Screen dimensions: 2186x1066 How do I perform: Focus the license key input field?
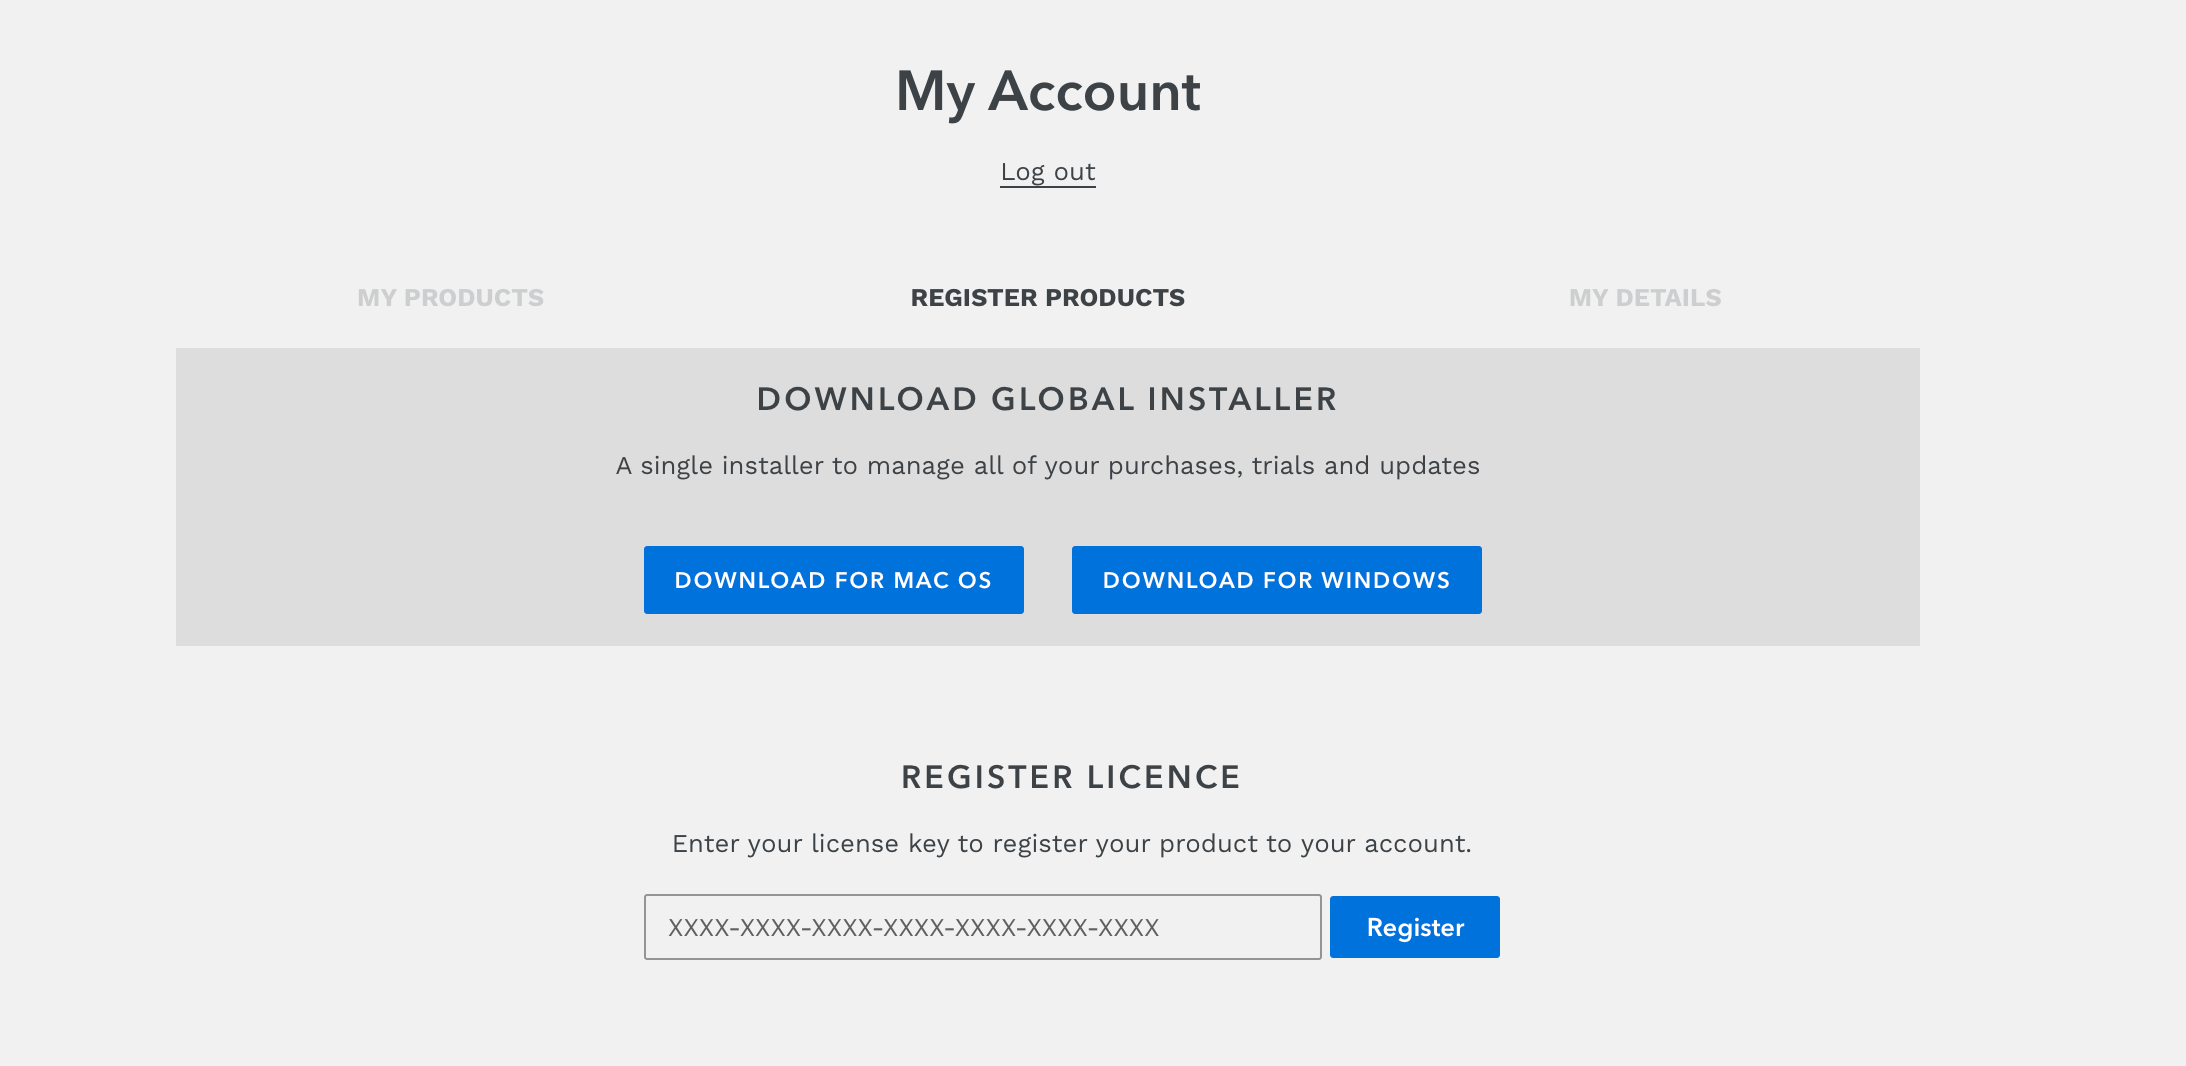point(983,927)
